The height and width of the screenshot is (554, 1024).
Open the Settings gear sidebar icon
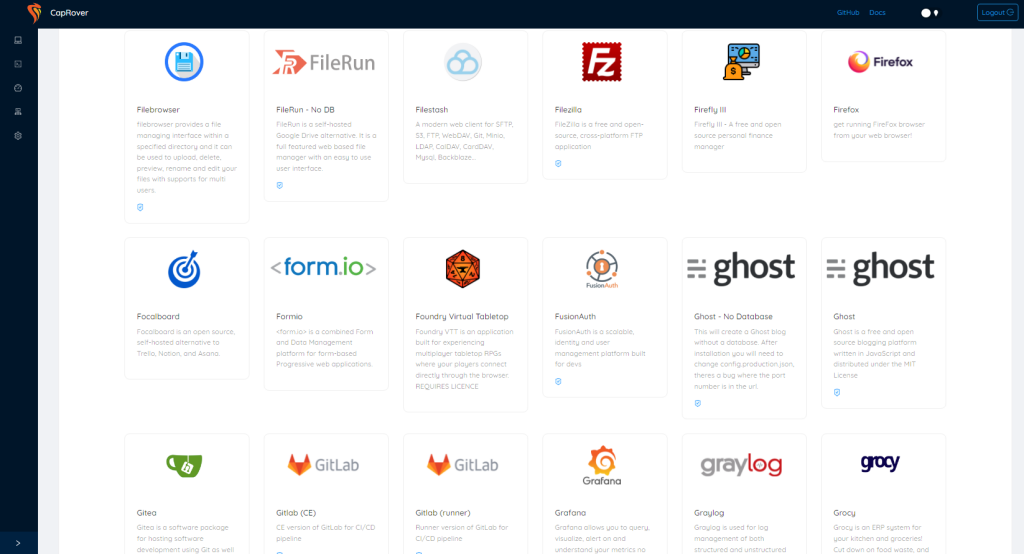[18, 136]
